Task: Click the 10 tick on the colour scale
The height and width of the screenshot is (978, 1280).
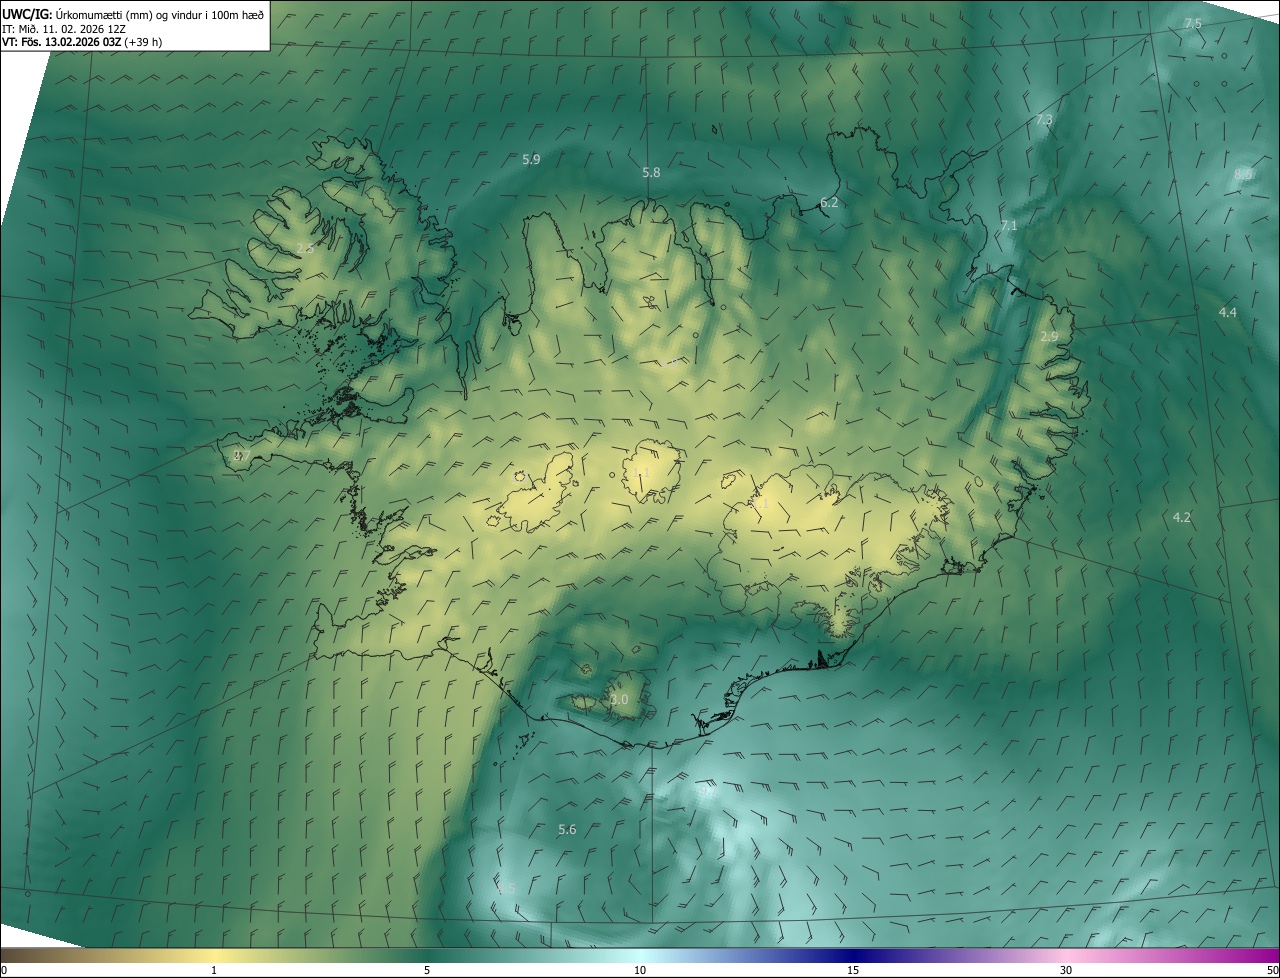Action: click(640, 970)
